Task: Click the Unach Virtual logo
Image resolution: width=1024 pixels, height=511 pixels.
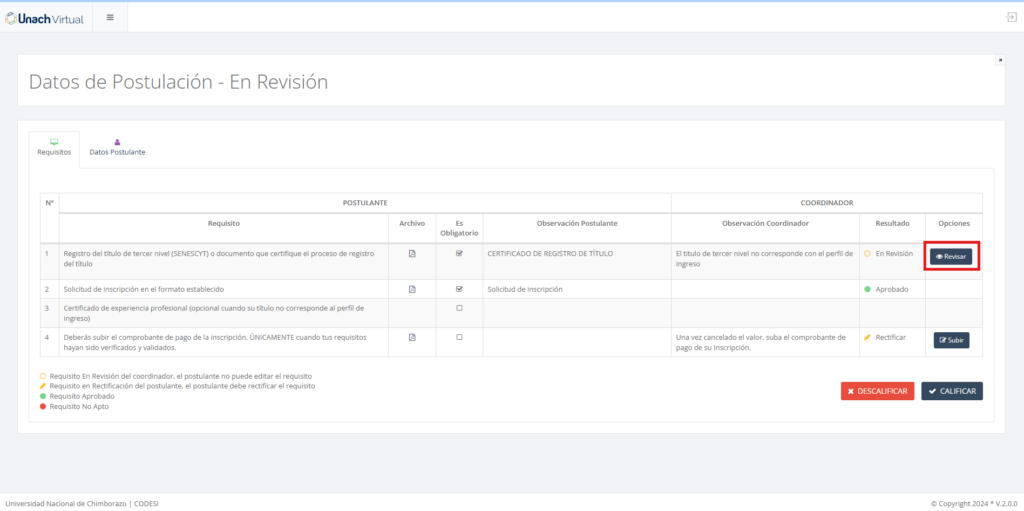Action: click(45, 17)
